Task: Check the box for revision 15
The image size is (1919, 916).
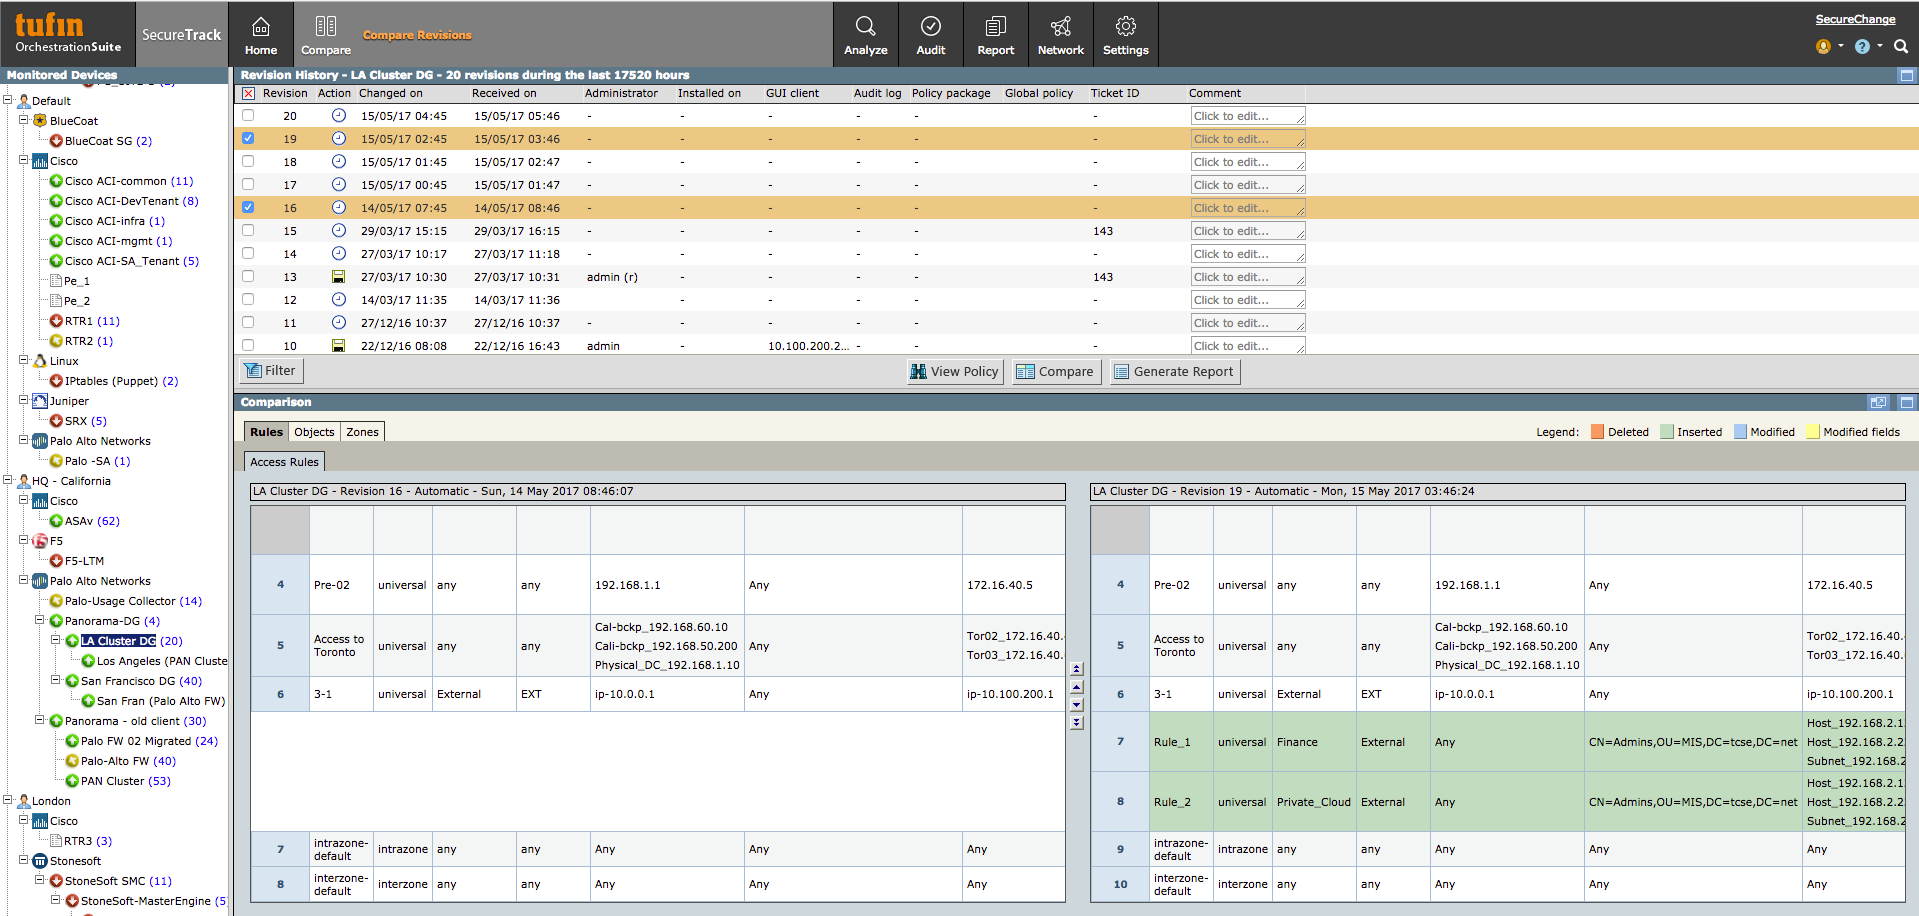Action: (248, 230)
